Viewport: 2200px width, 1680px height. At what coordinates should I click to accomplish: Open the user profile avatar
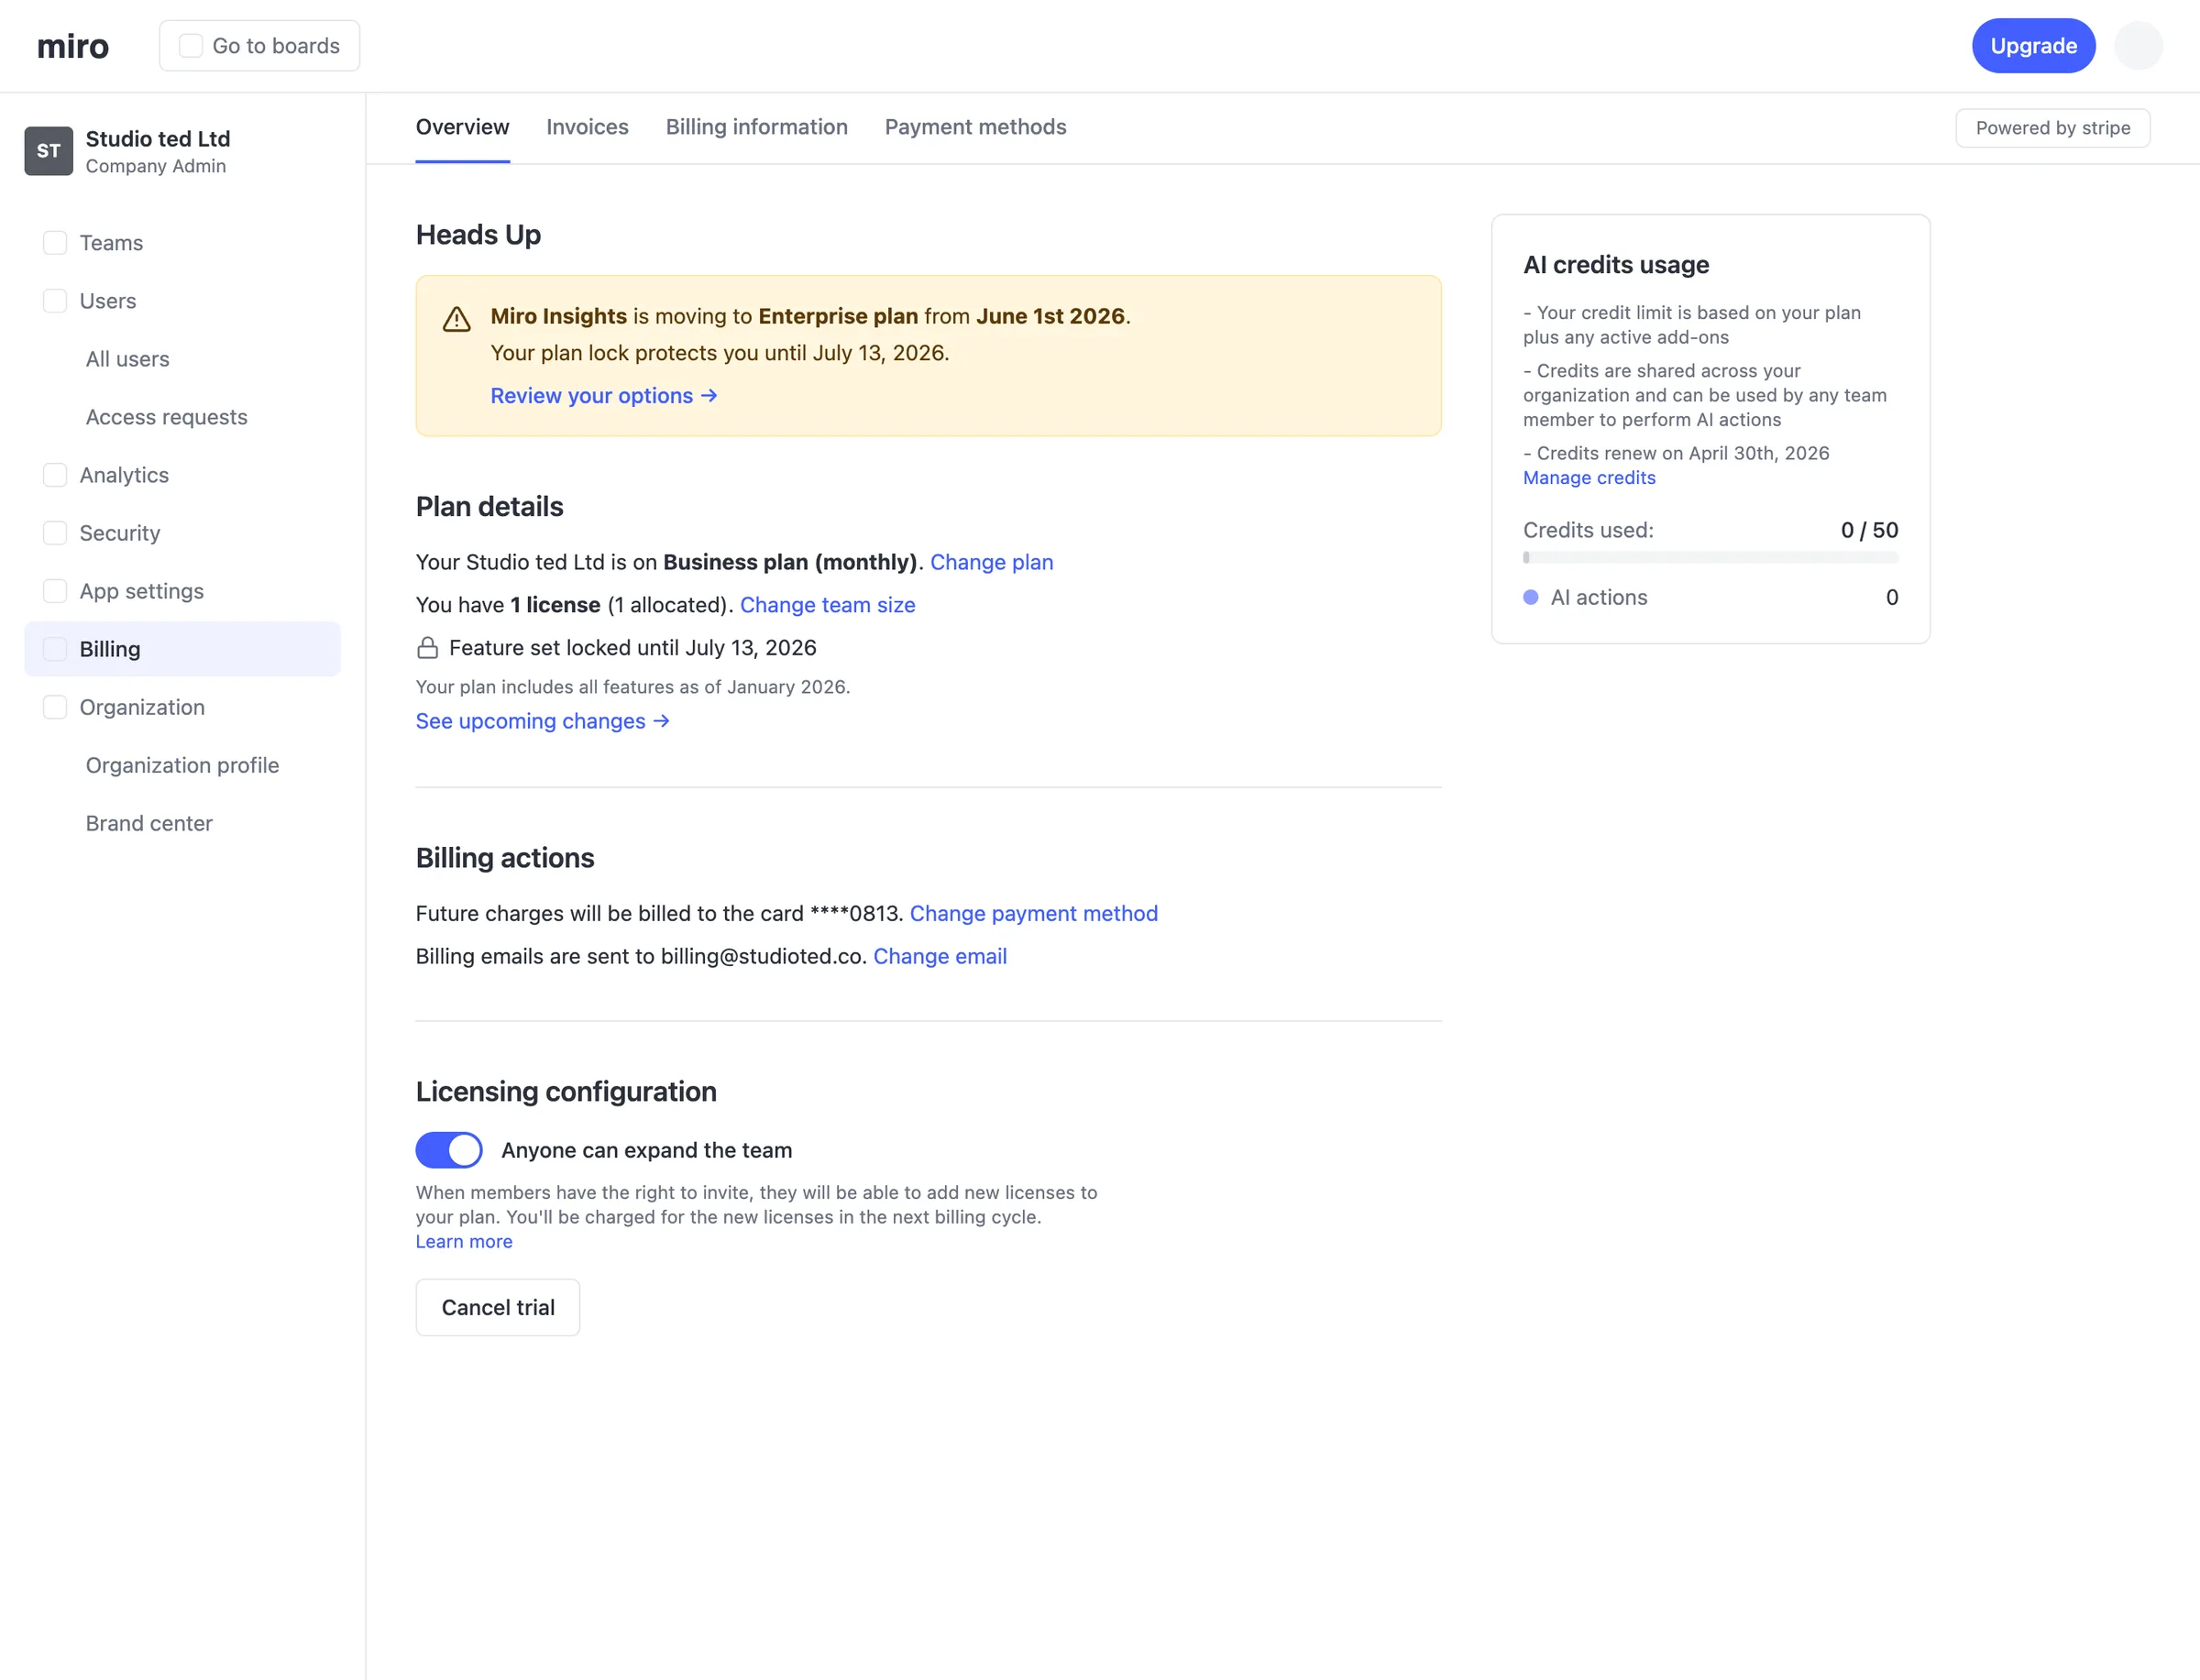pyautogui.click(x=2138, y=46)
